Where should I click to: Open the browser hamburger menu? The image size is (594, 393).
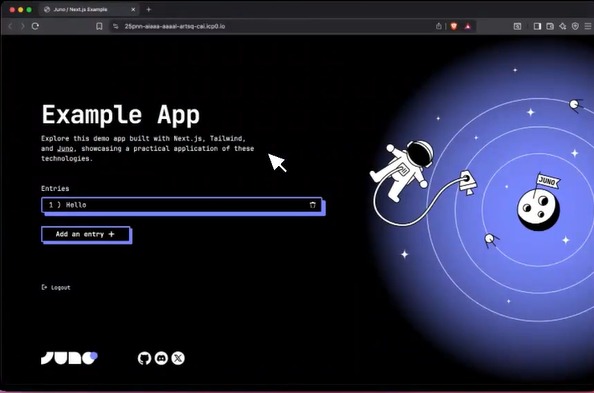coord(588,26)
